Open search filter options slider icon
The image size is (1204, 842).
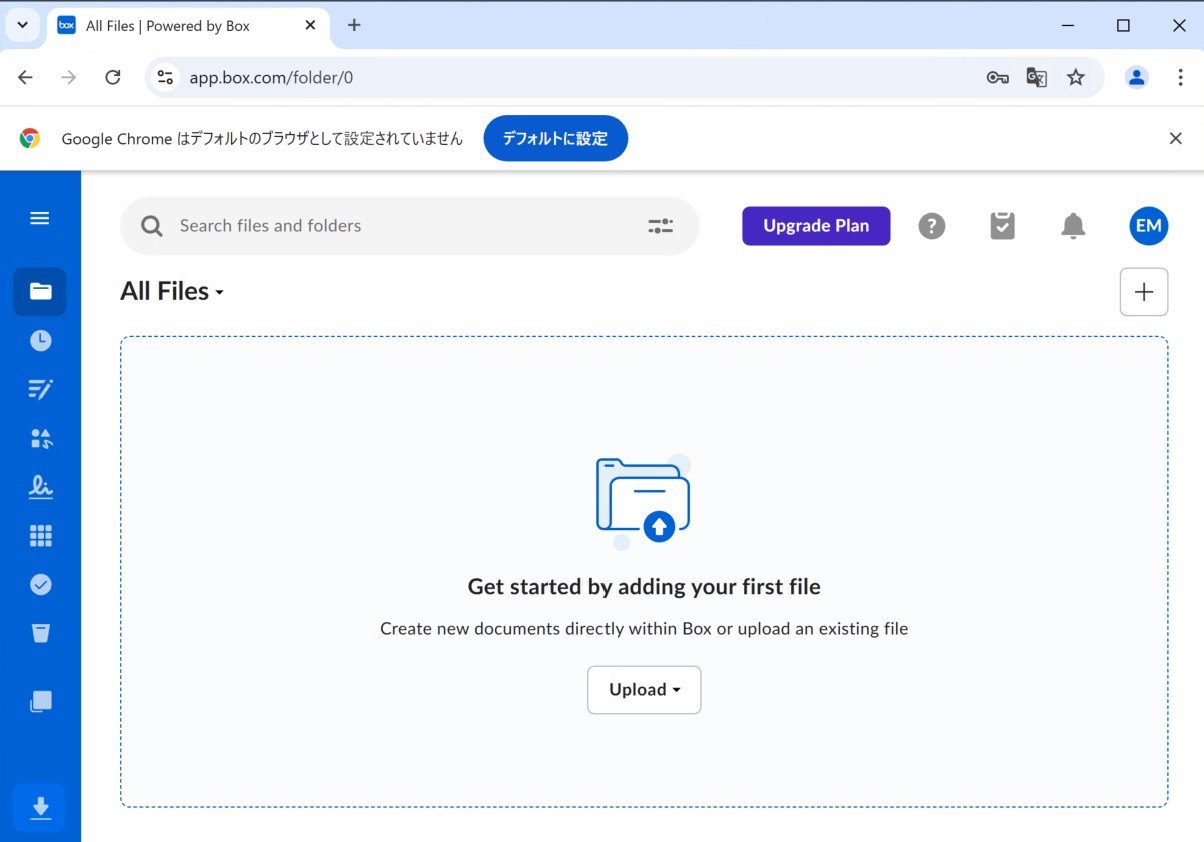click(660, 226)
